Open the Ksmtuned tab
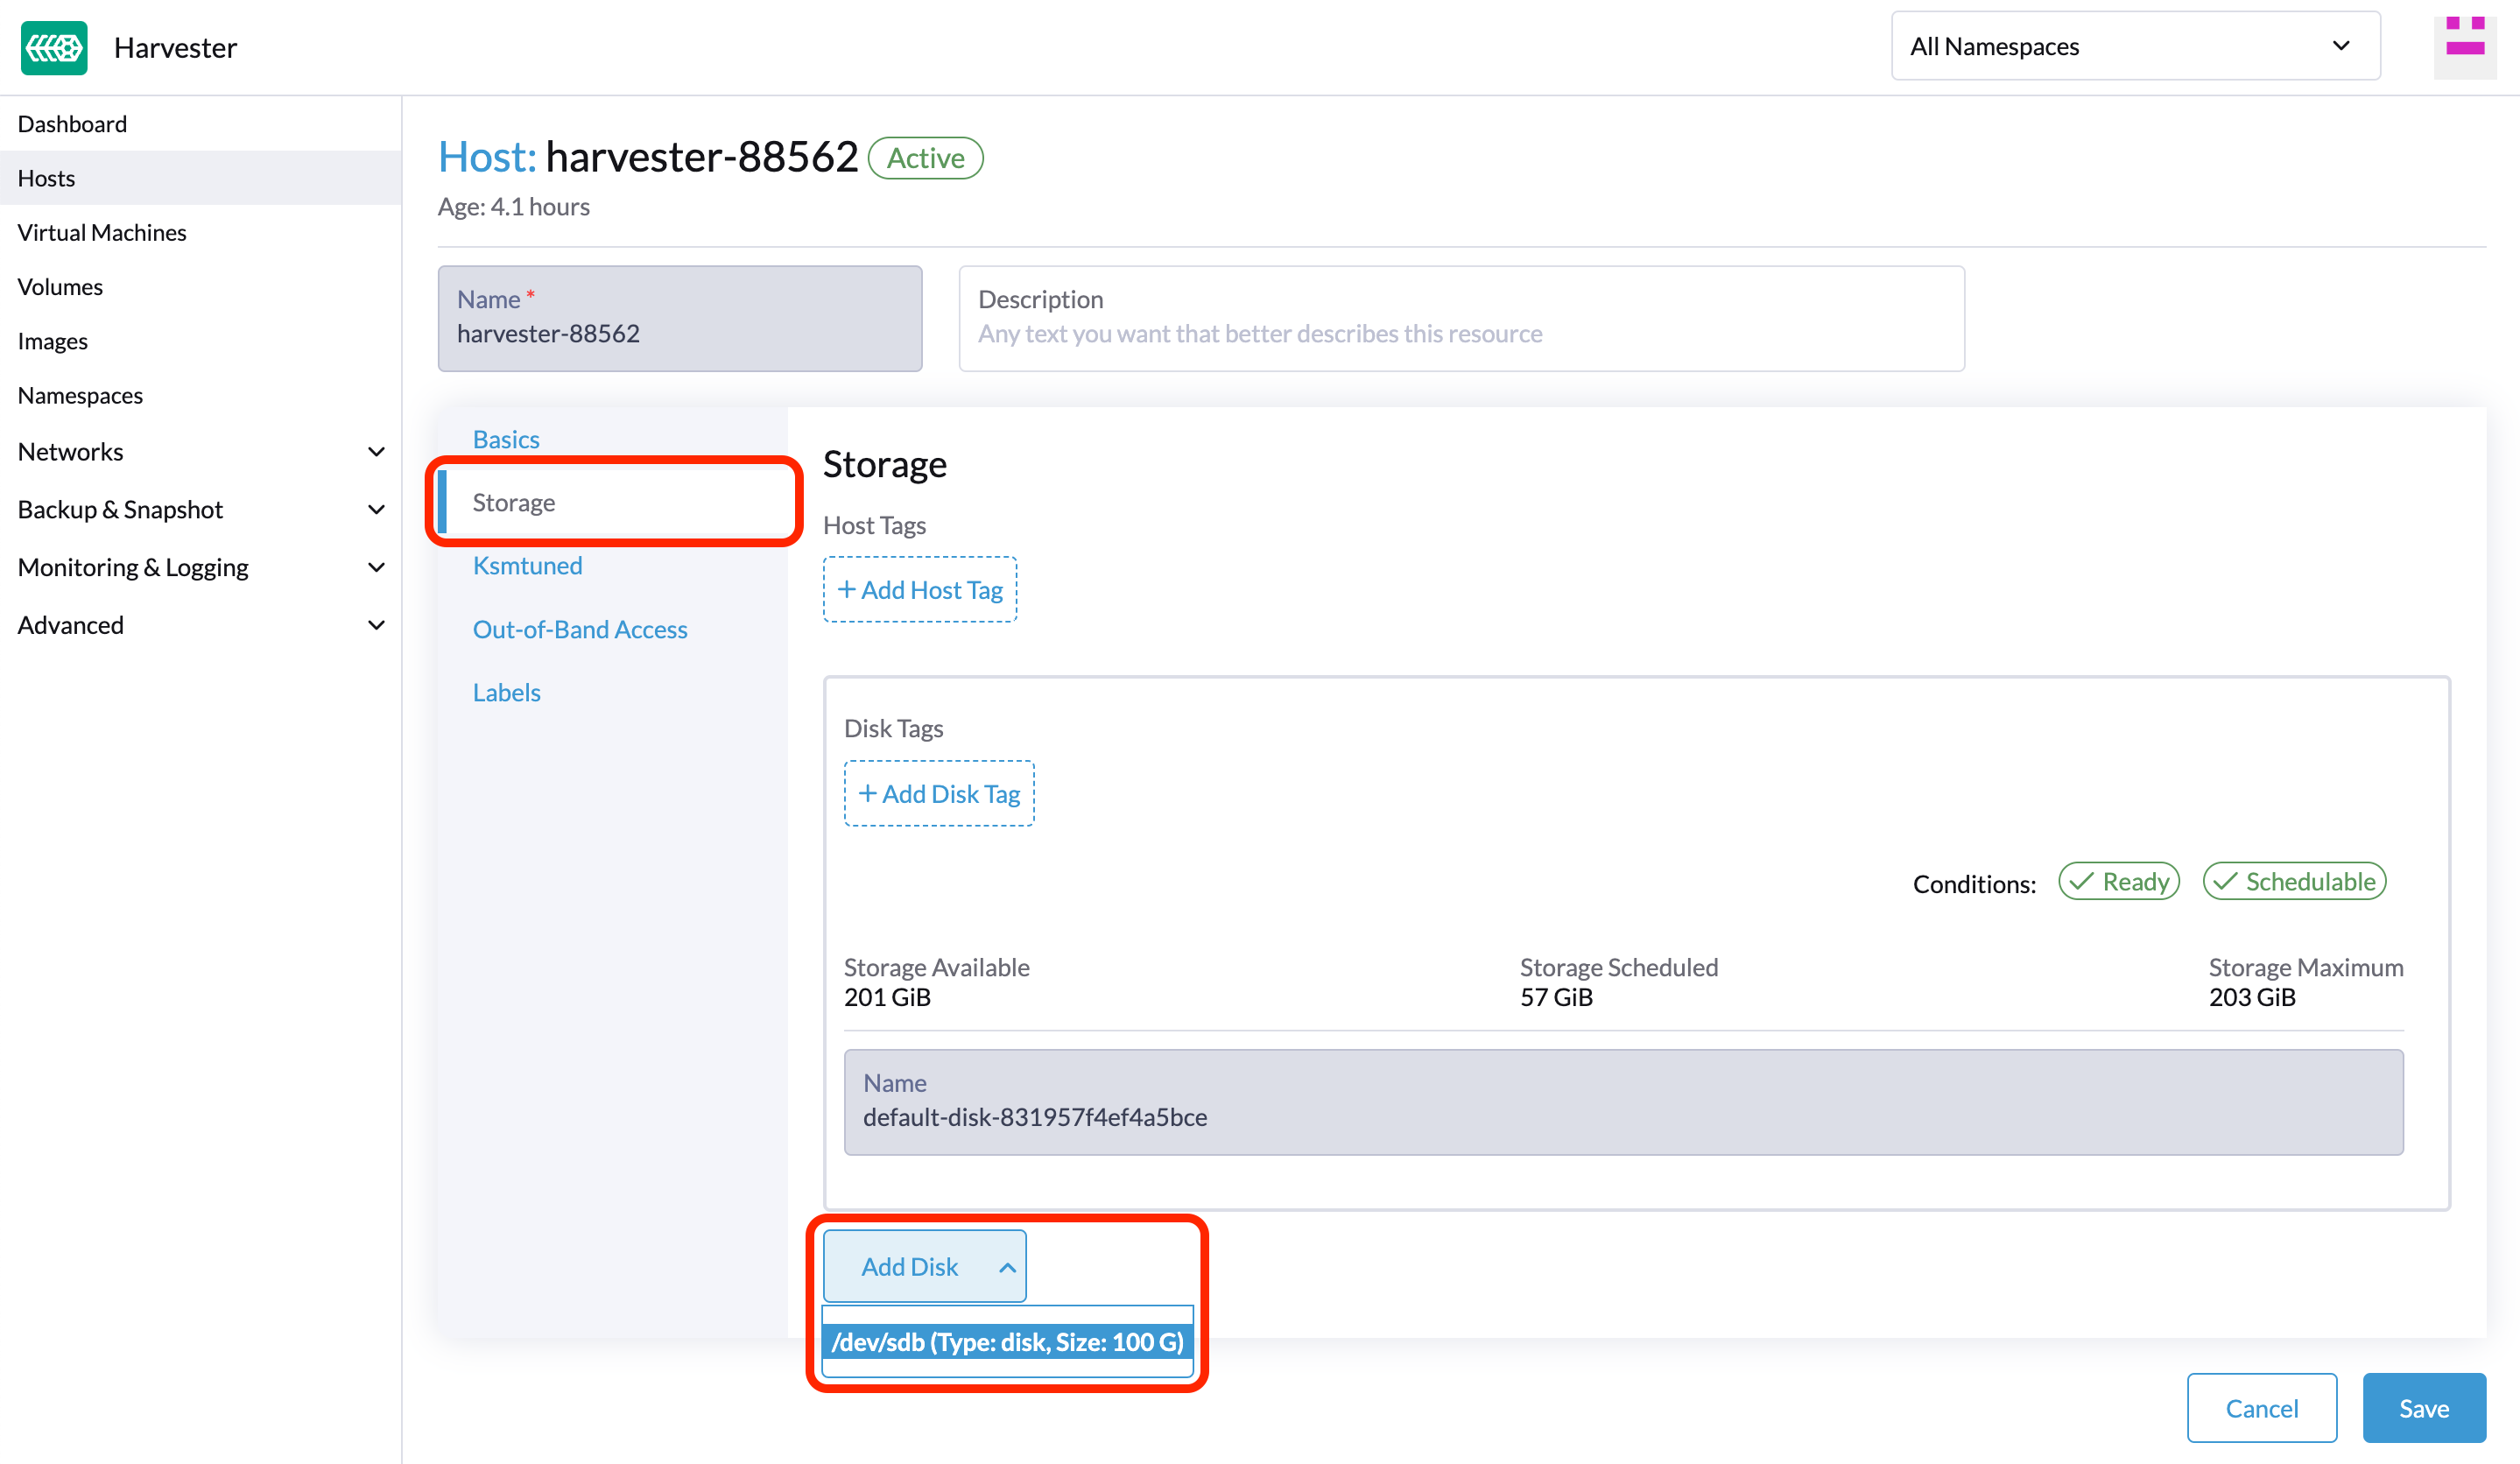This screenshot has height=1464, width=2520. [527, 565]
